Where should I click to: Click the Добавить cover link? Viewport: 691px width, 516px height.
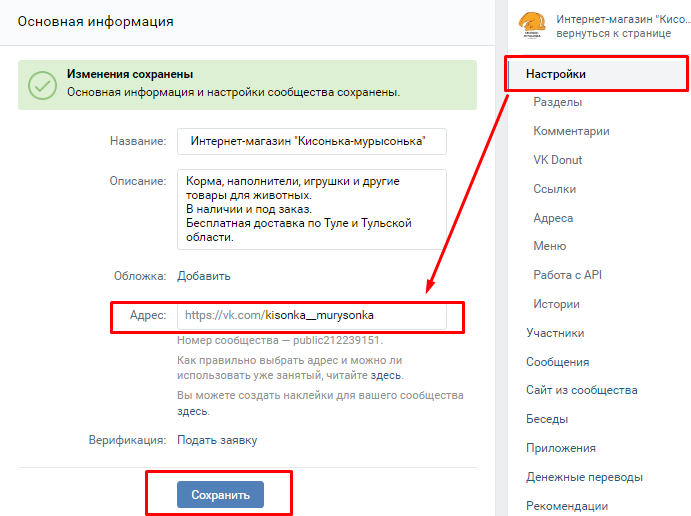(x=204, y=276)
